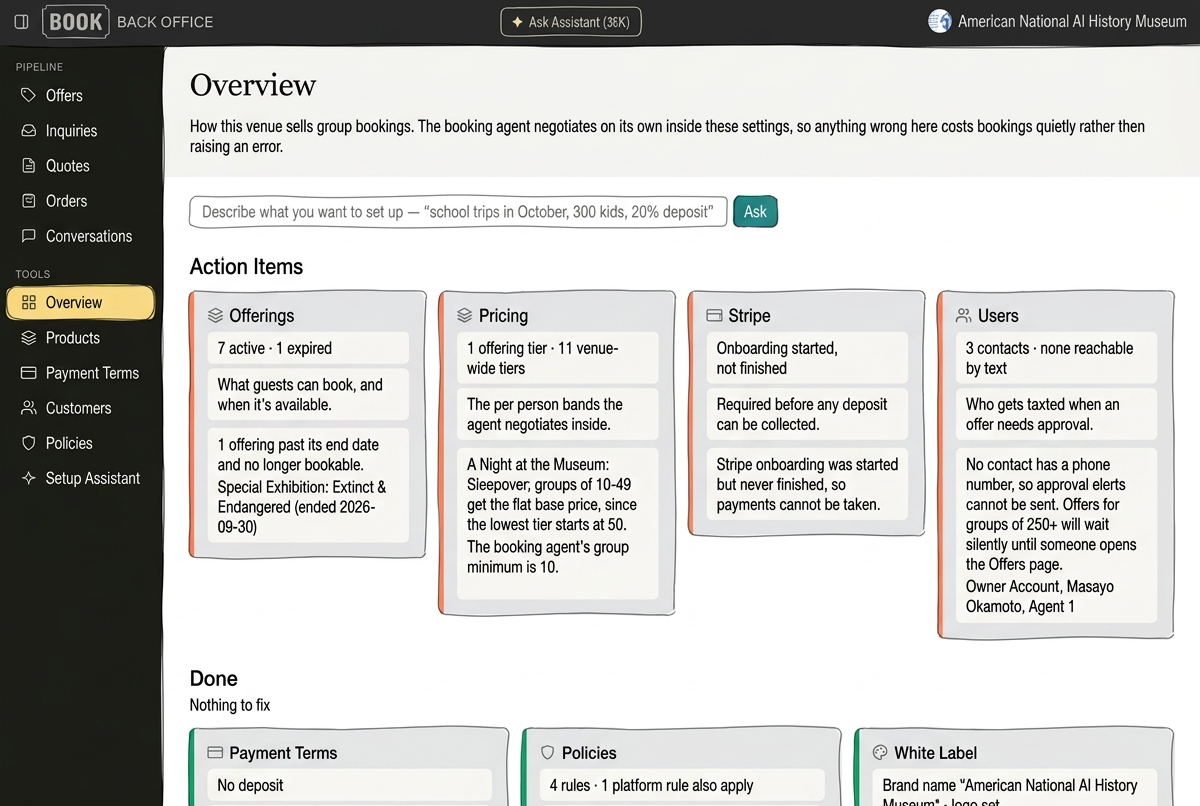1200x806 pixels.
Task: Click the Offerings card's layers icon
Action: click(215, 315)
